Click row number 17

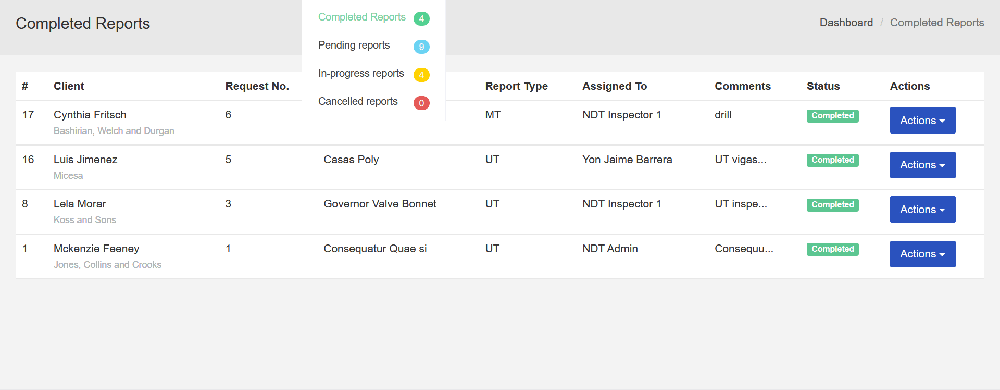(x=27, y=115)
